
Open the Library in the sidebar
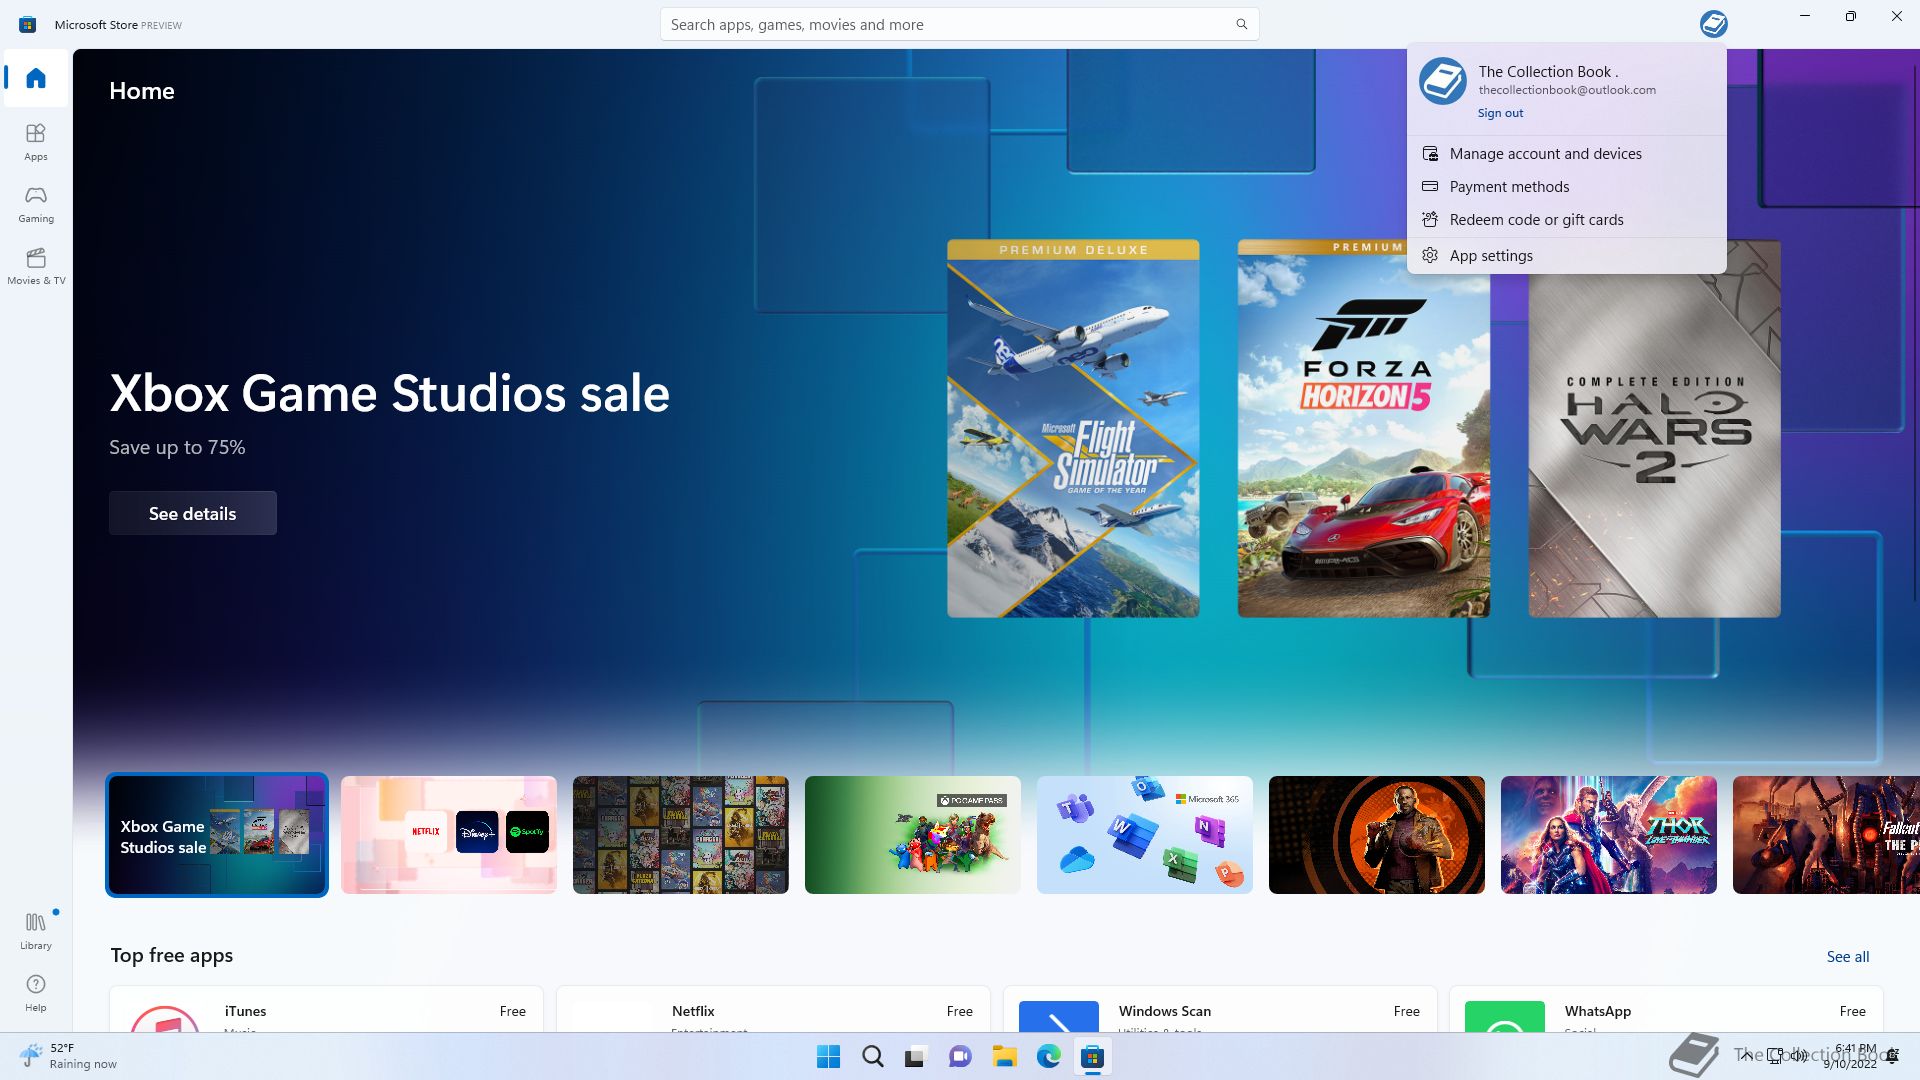36,930
